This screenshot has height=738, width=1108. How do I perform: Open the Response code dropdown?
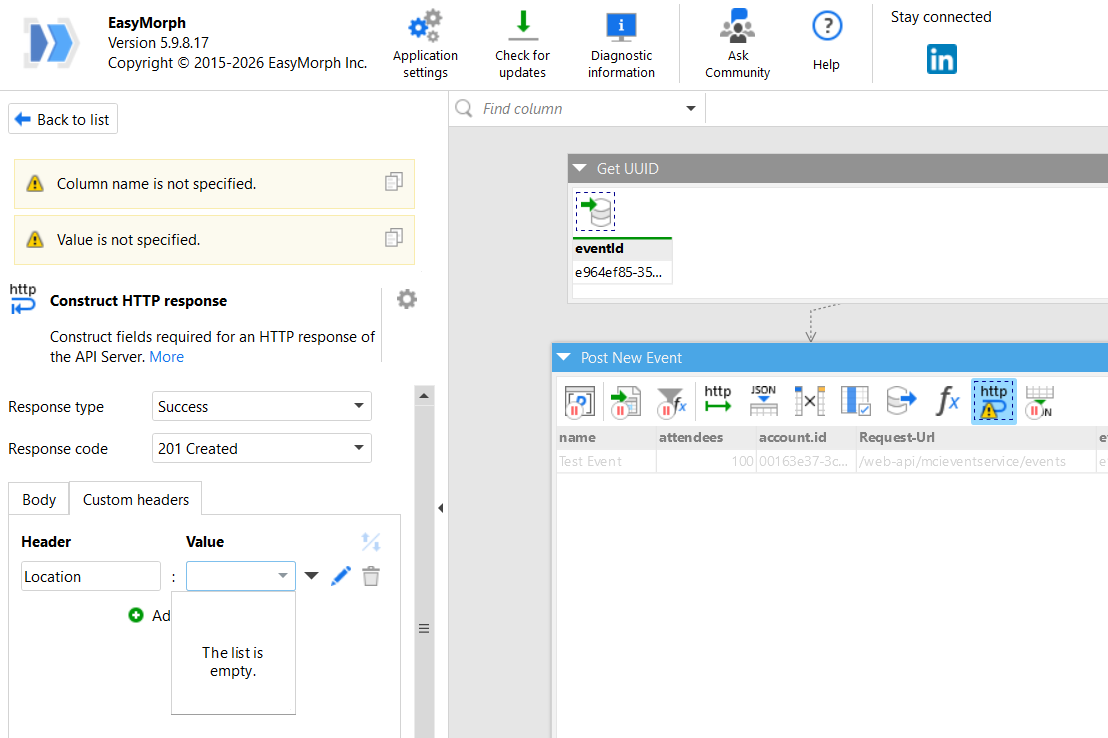pos(262,449)
